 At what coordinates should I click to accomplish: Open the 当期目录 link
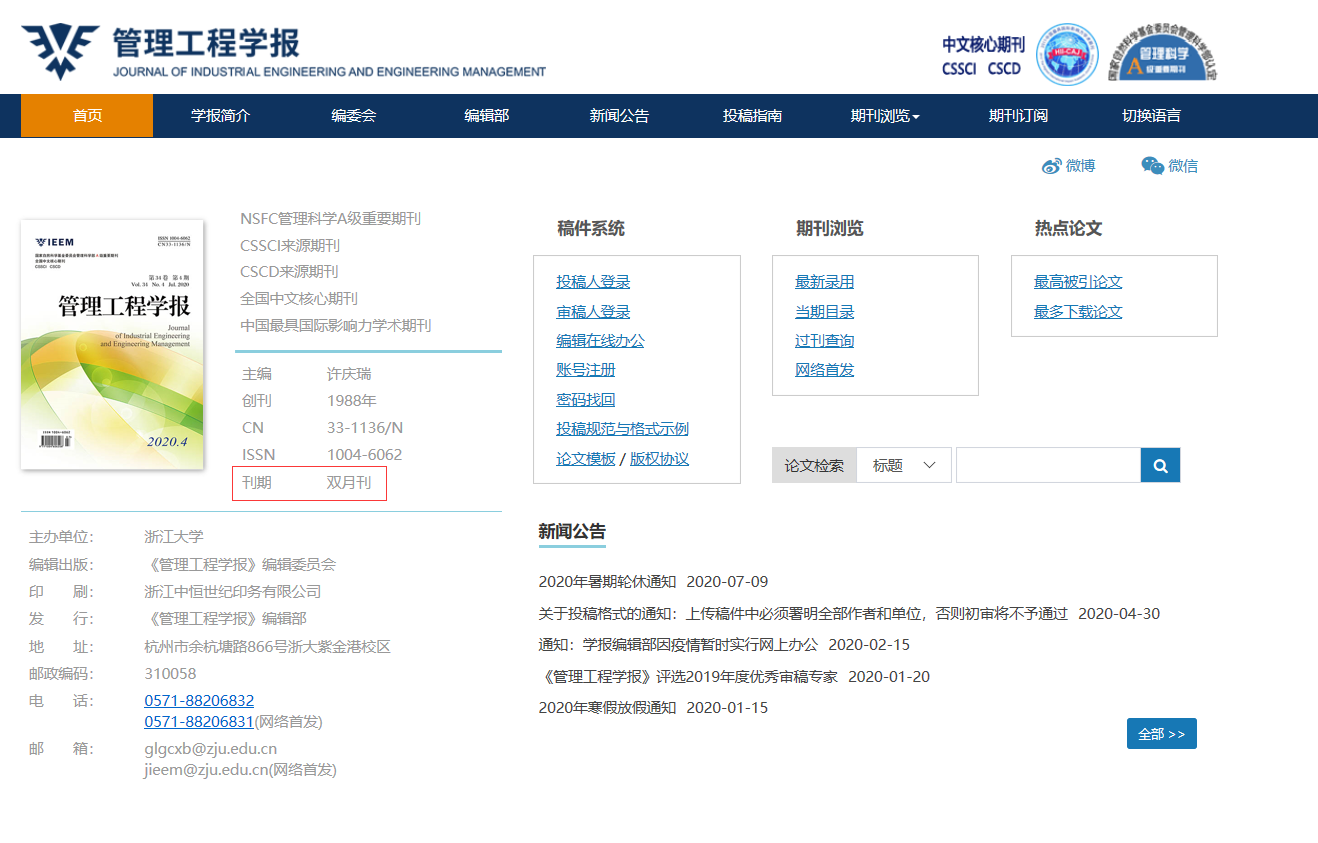pyautogui.click(x=824, y=312)
